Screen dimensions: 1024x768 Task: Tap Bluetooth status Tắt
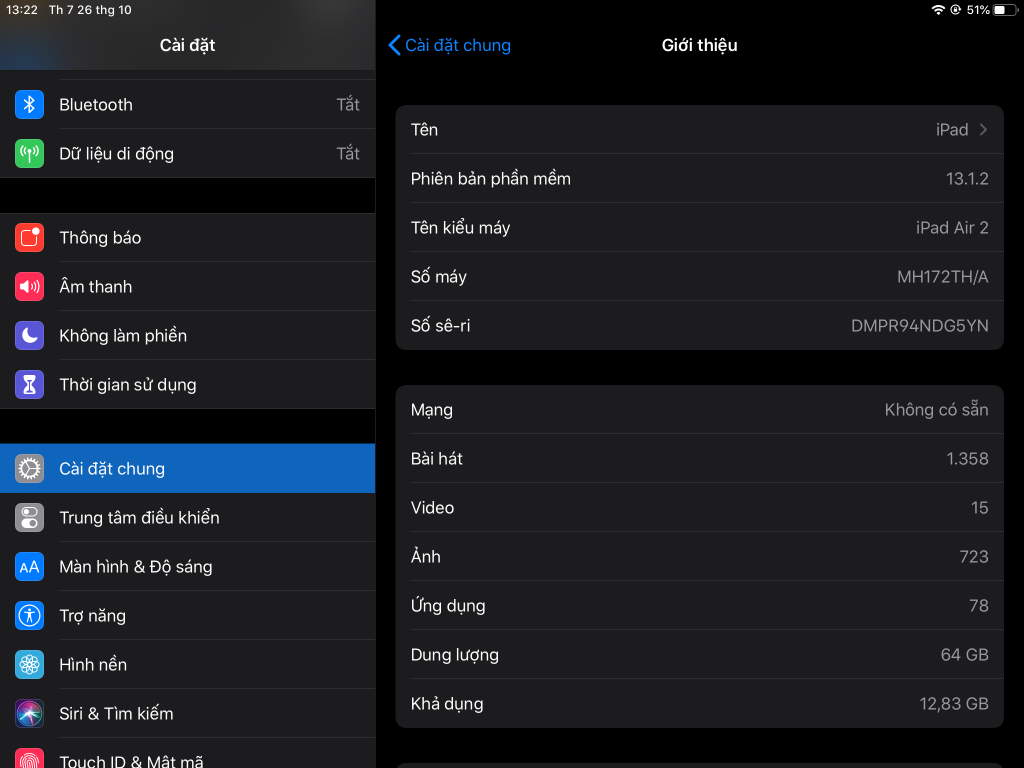(x=348, y=104)
